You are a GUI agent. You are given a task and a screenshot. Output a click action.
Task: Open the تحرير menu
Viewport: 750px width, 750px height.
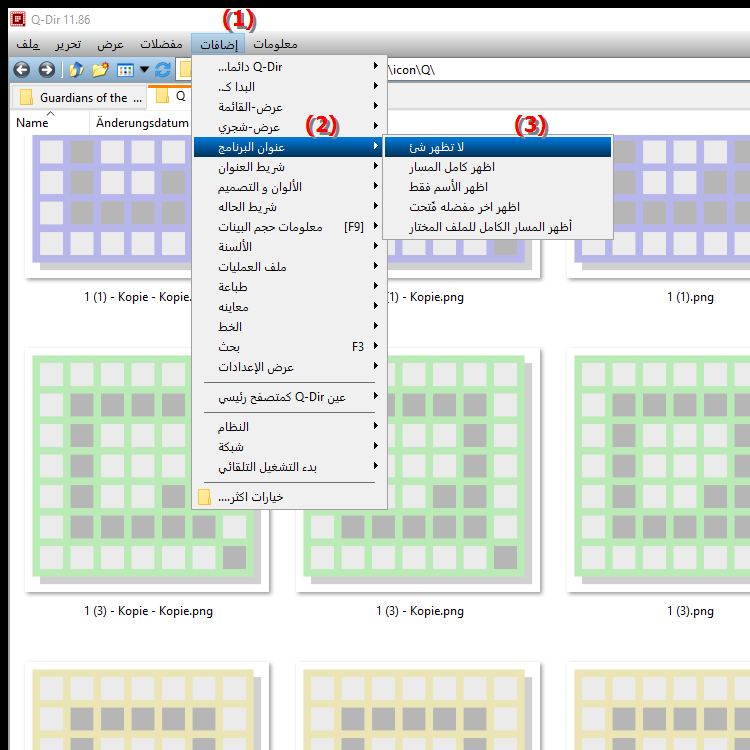tap(68, 44)
